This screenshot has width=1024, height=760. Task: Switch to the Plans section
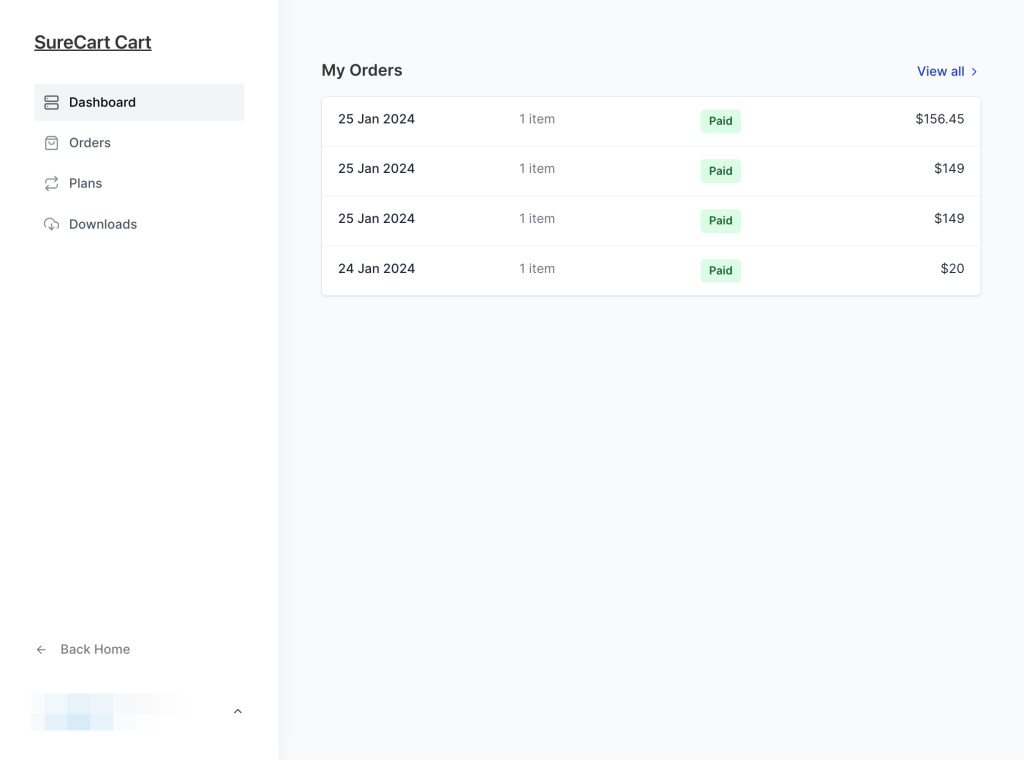[85, 183]
